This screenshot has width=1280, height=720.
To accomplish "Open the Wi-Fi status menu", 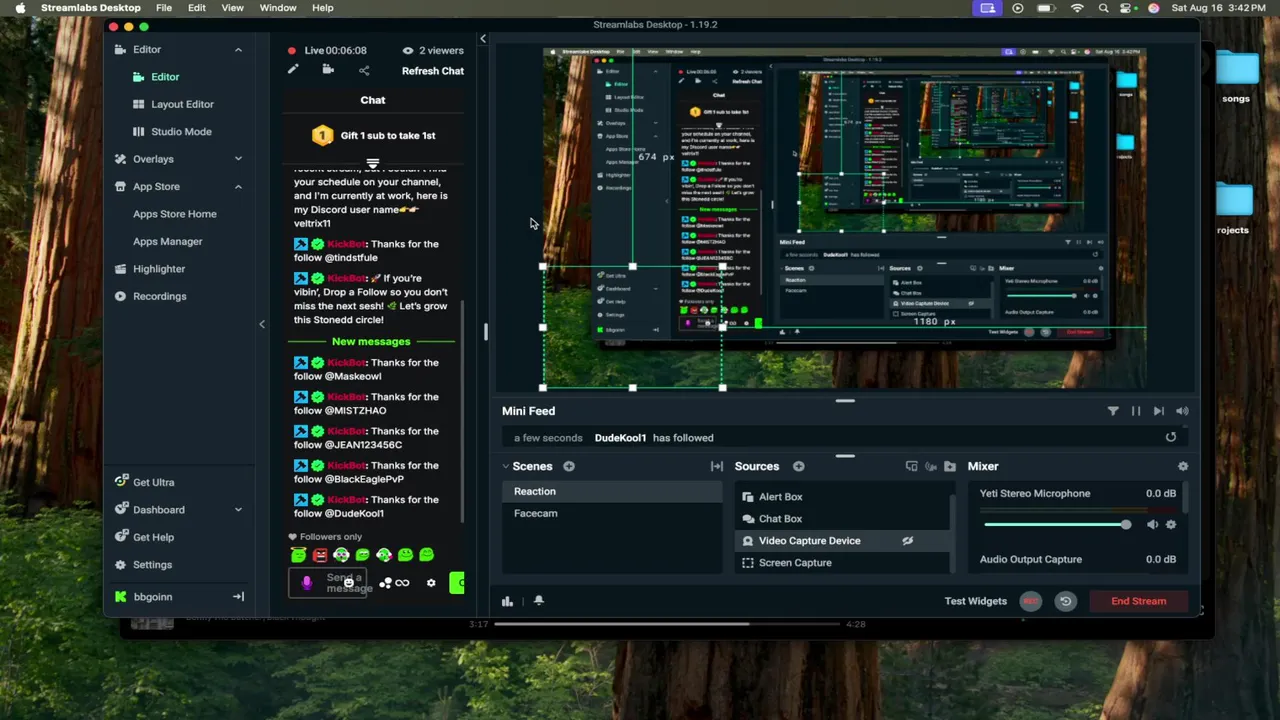I will 1077,8.
